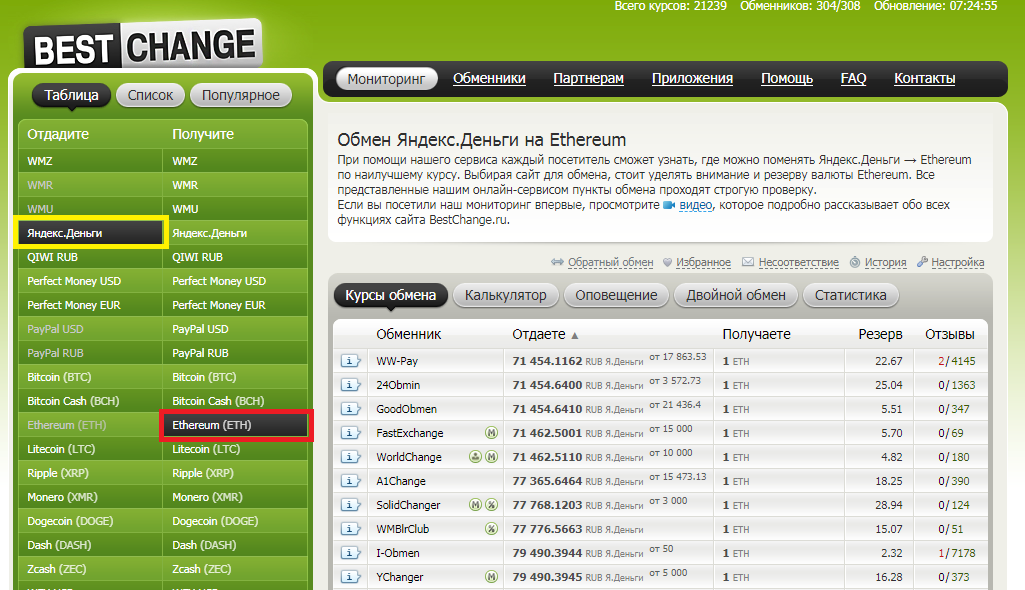Click the M badge next to YChanger

(492, 577)
